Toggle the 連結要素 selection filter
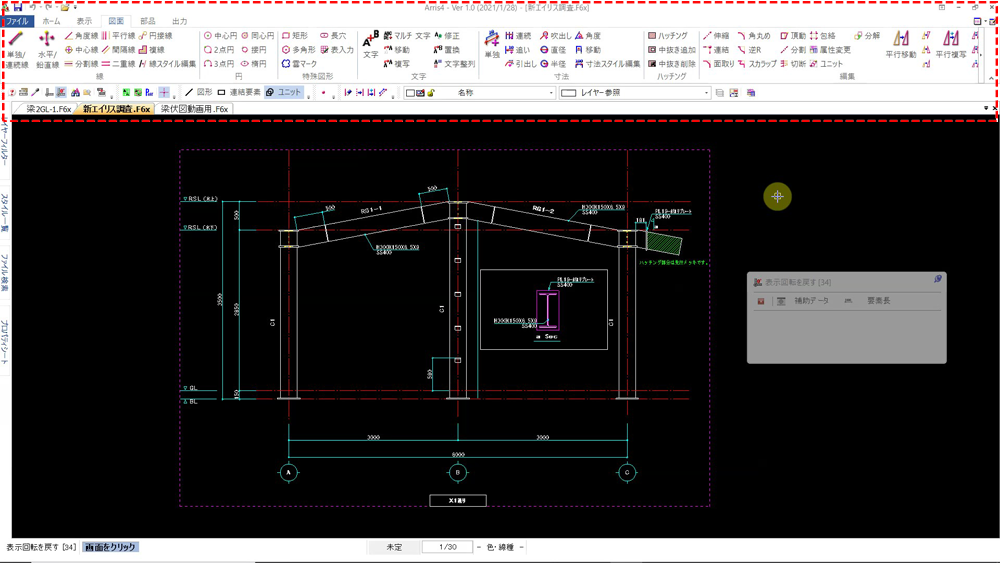 [240, 93]
